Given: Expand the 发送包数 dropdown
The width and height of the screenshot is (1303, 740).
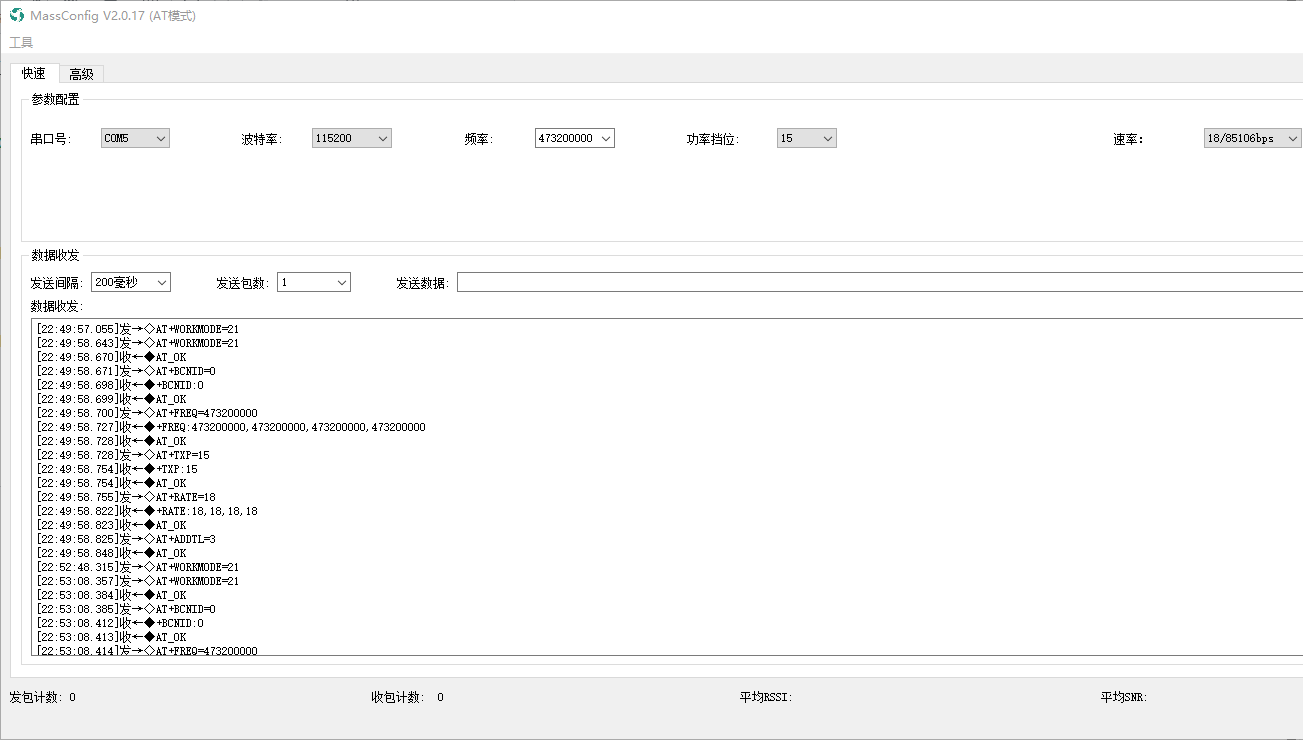Looking at the screenshot, I should click(x=314, y=282).
